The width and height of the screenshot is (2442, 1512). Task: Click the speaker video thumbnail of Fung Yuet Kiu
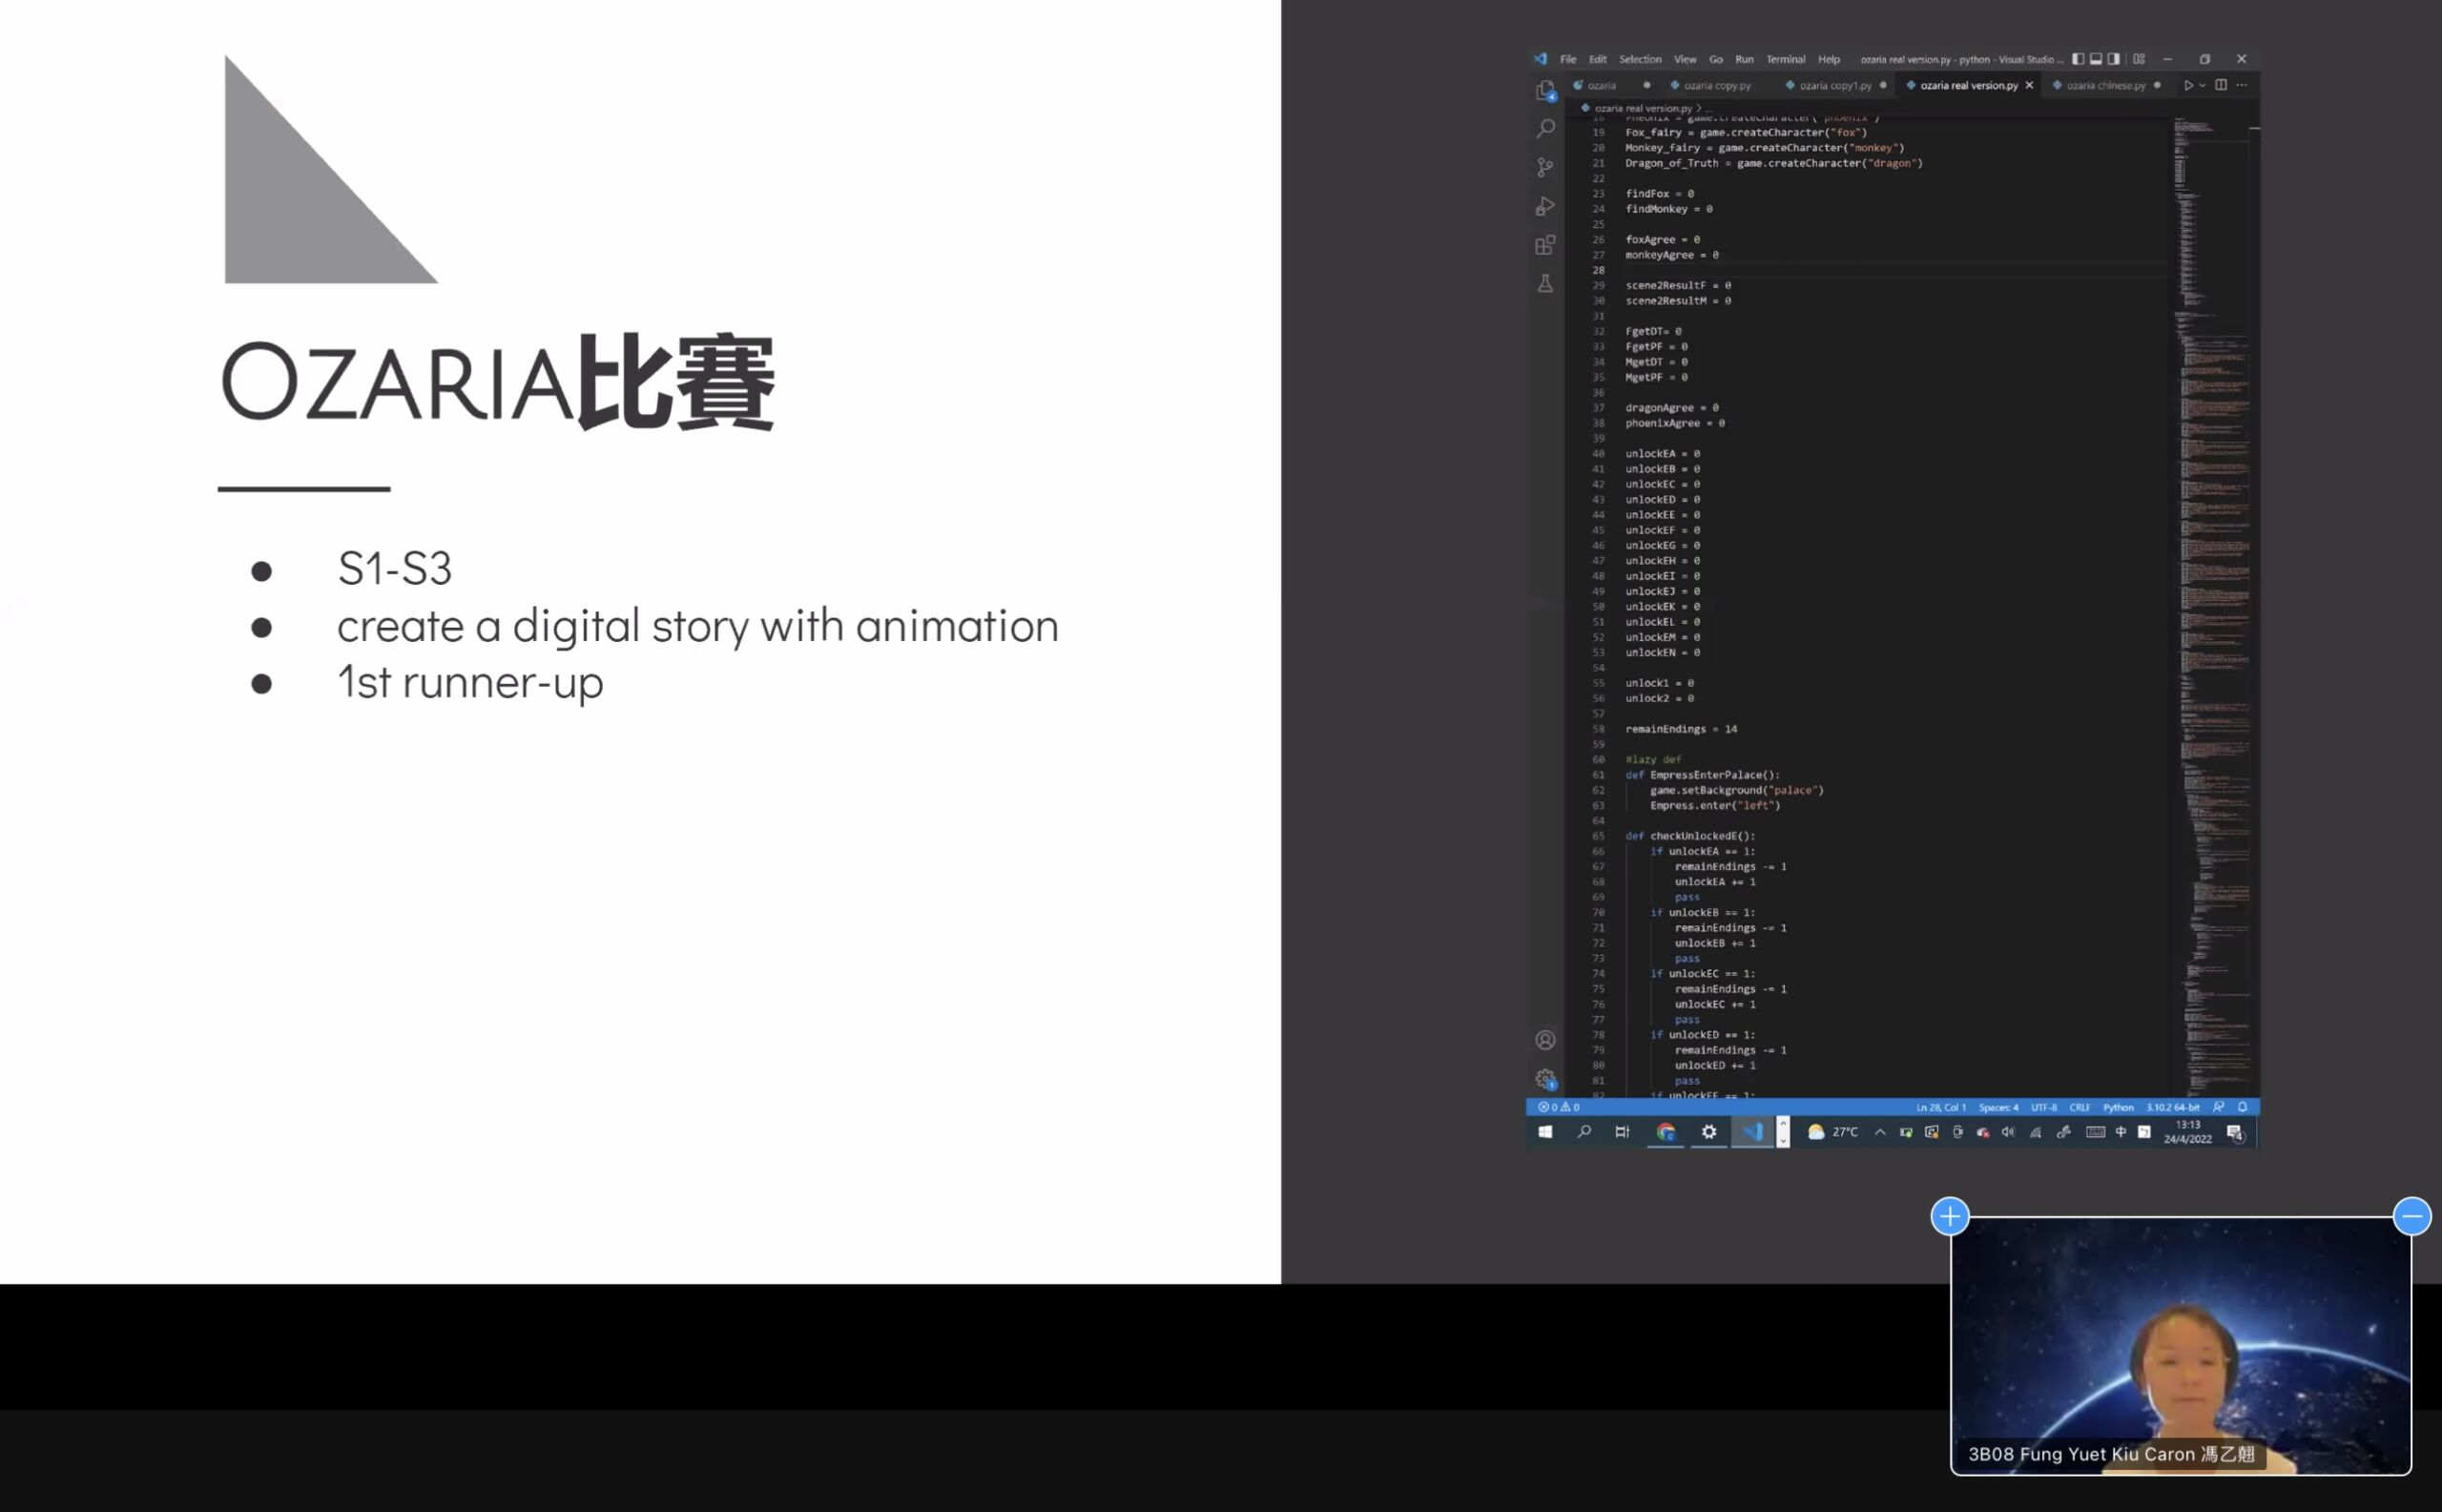(2180, 1345)
